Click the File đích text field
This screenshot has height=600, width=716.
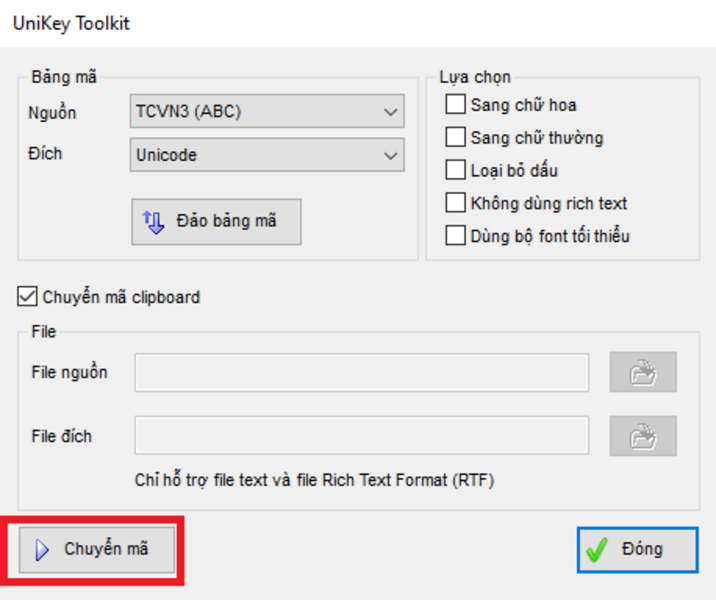[x=361, y=436]
